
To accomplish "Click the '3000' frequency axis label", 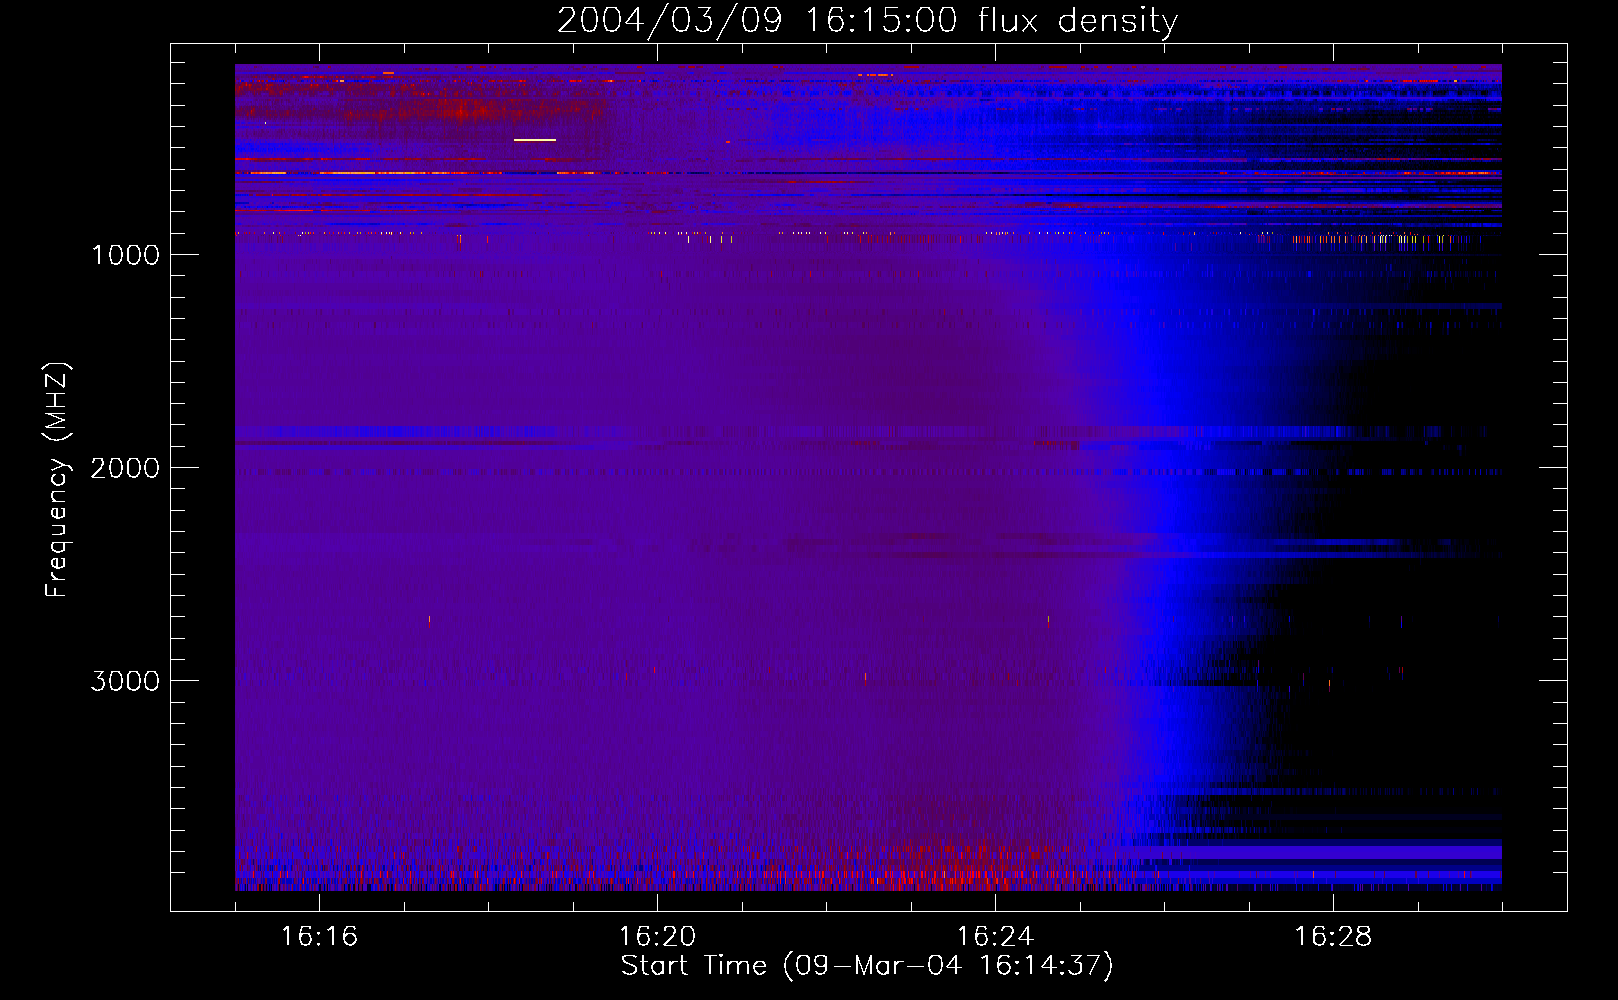I will [125, 681].
